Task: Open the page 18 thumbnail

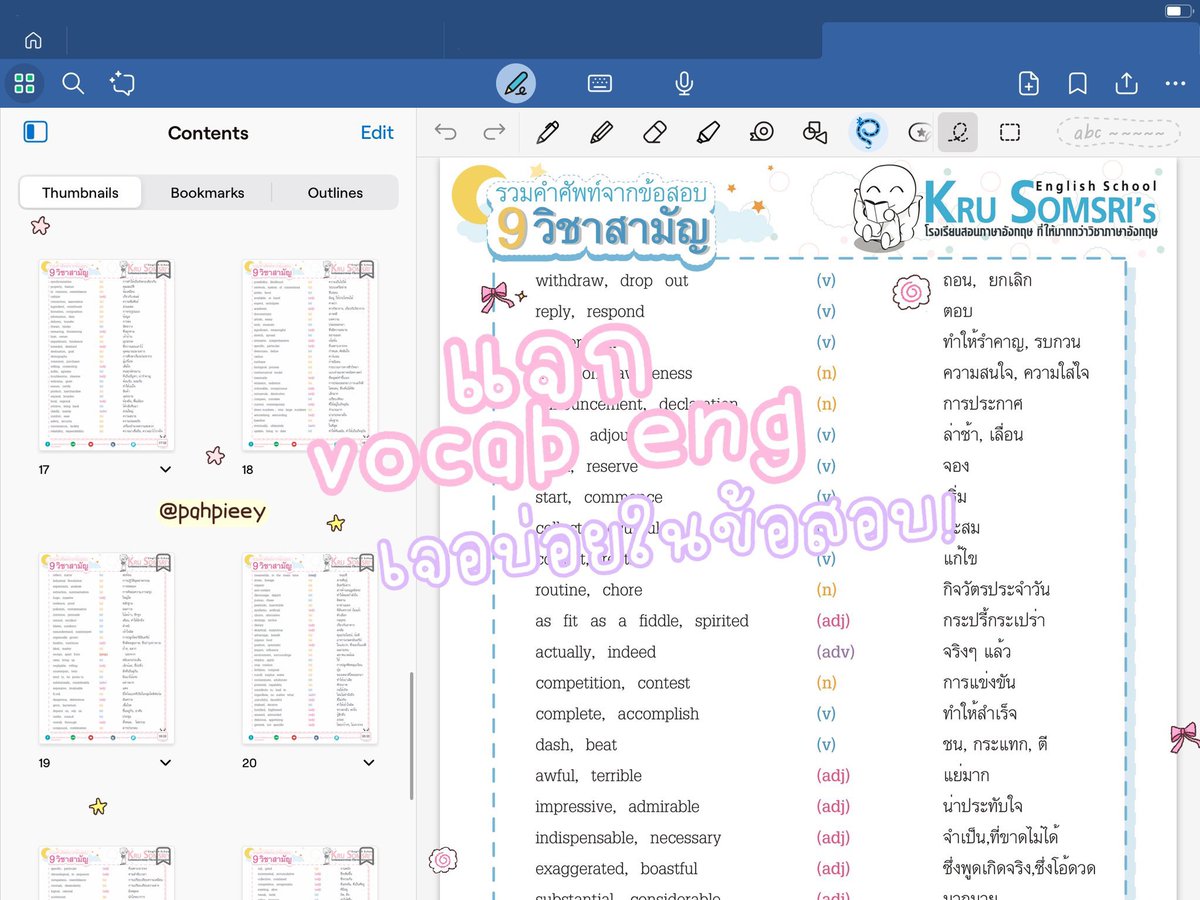Action: (x=309, y=354)
